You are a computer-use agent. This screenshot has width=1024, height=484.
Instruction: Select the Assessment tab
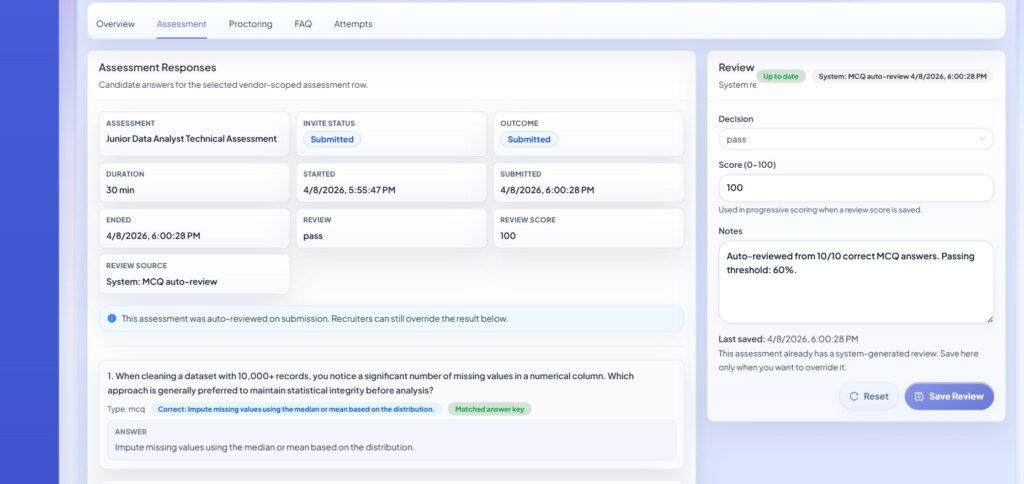[x=182, y=24]
